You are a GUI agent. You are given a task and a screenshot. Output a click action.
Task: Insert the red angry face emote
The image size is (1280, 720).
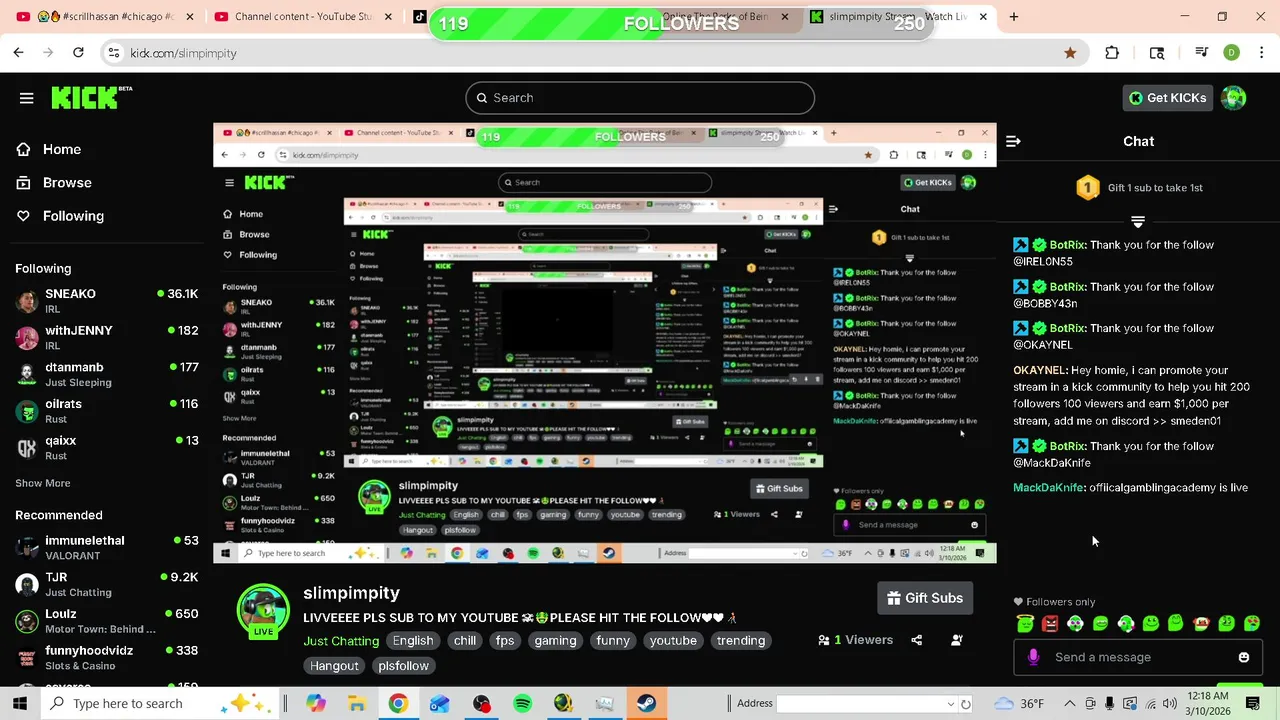[1050, 623]
